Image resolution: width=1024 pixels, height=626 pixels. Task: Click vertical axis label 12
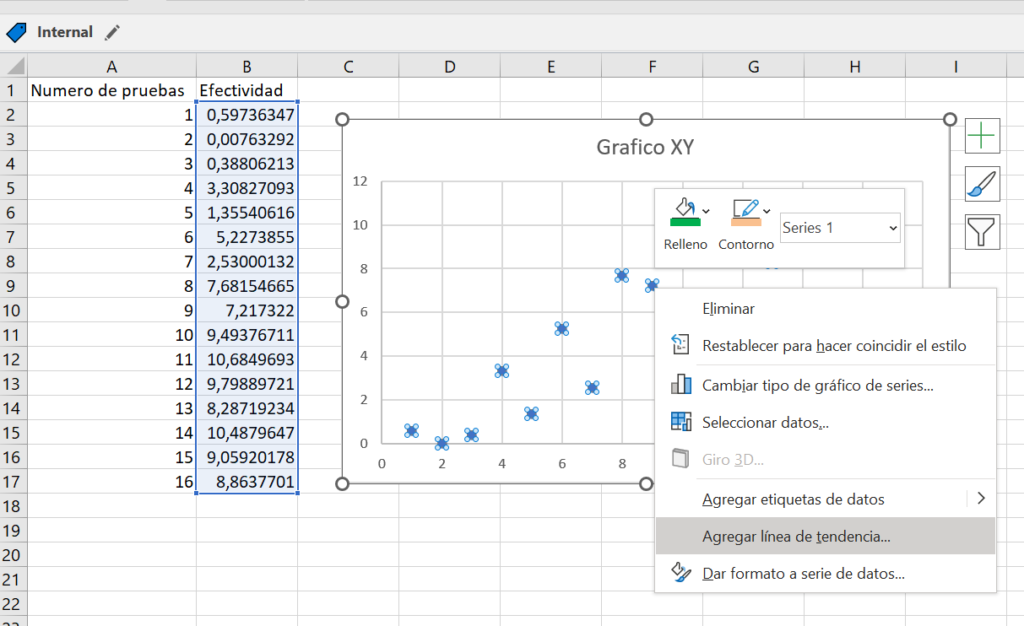click(360, 181)
